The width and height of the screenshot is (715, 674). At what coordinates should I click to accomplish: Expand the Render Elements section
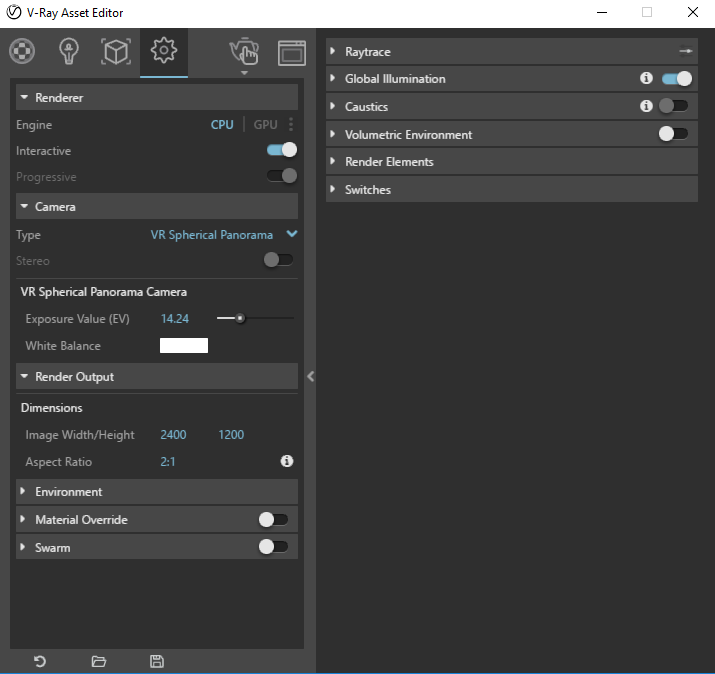512,161
